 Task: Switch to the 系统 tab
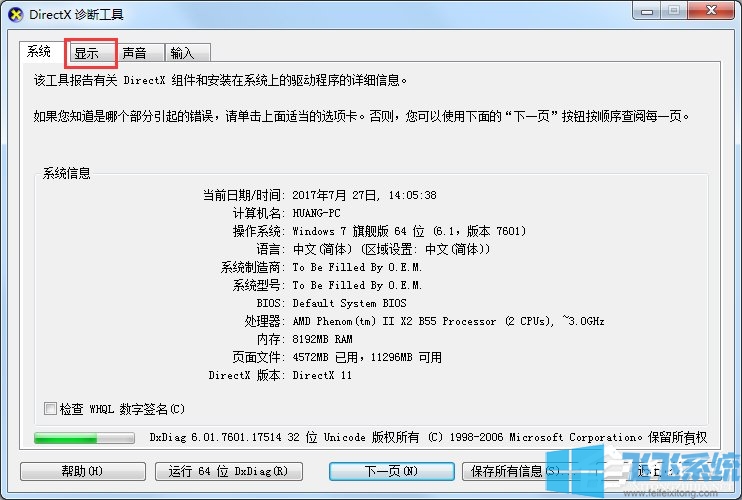(40, 52)
